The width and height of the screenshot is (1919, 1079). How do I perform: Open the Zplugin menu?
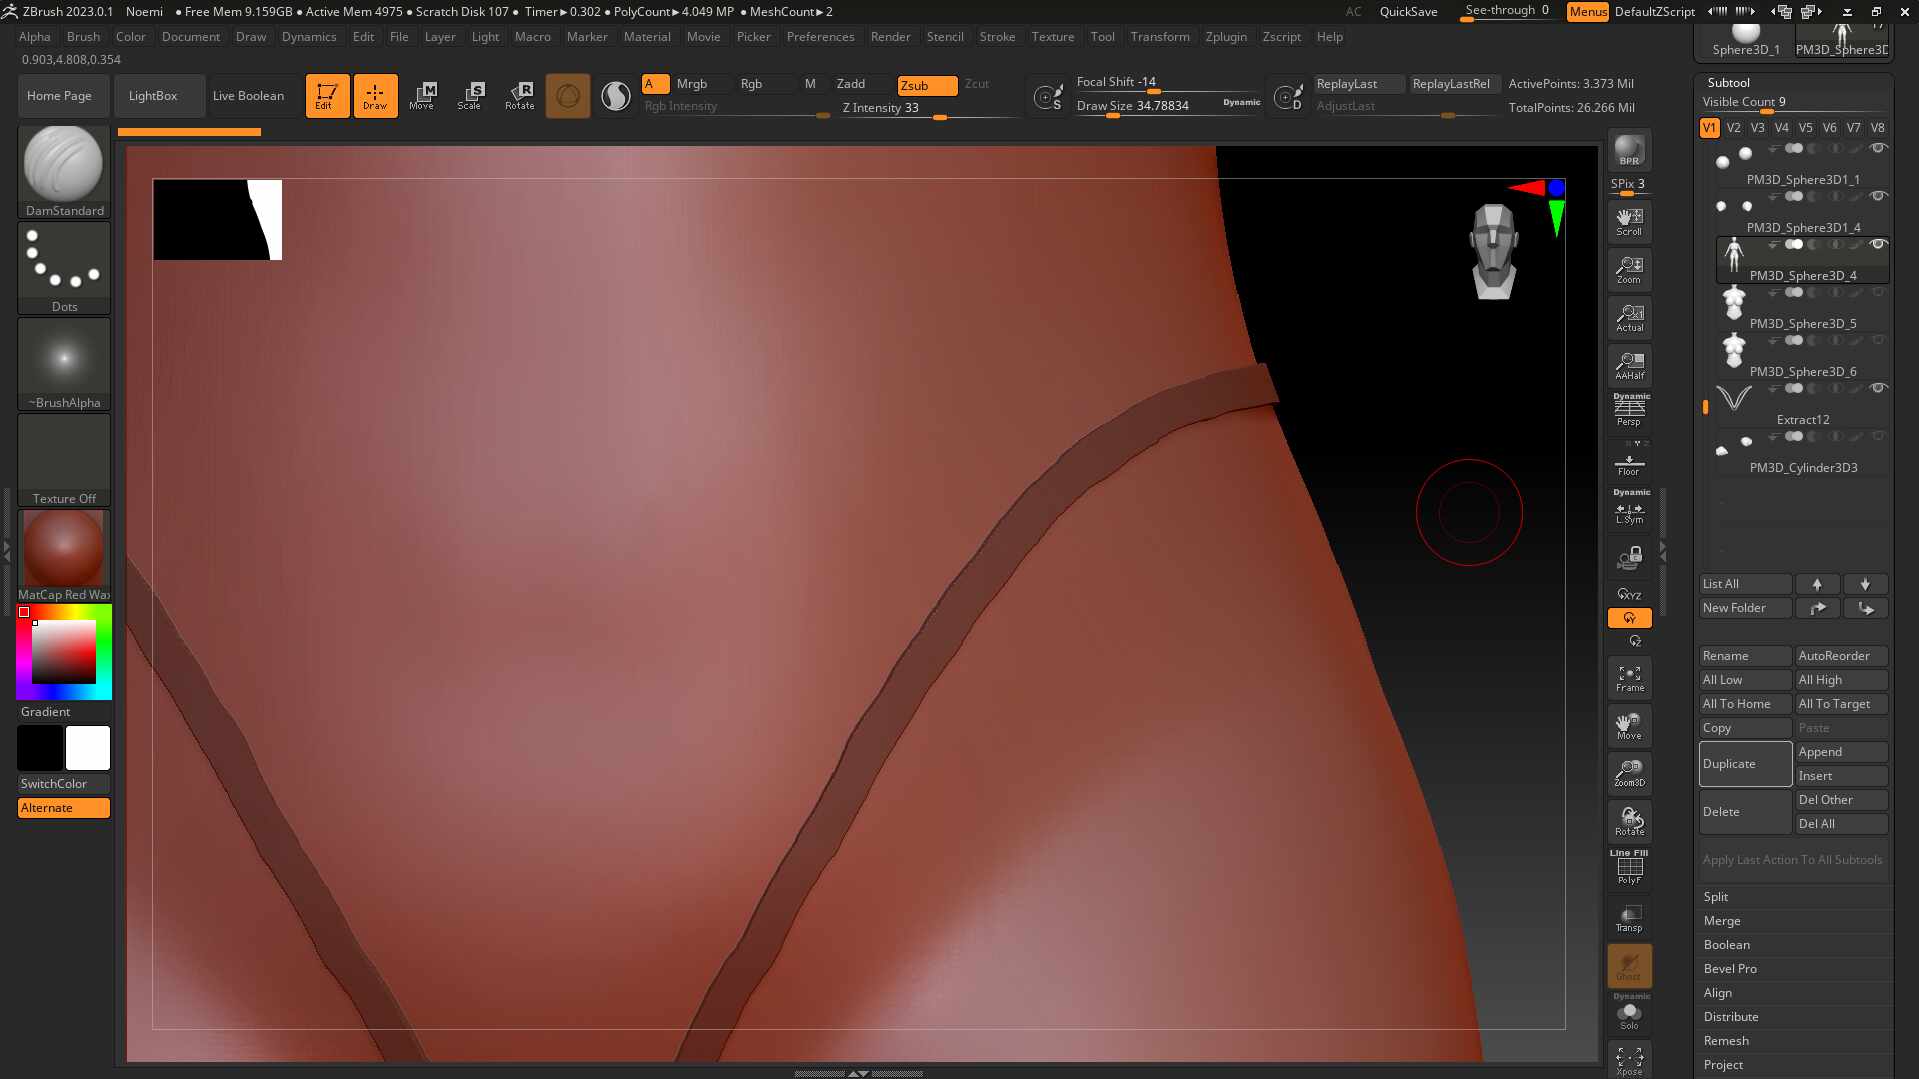click(1225, 37)
